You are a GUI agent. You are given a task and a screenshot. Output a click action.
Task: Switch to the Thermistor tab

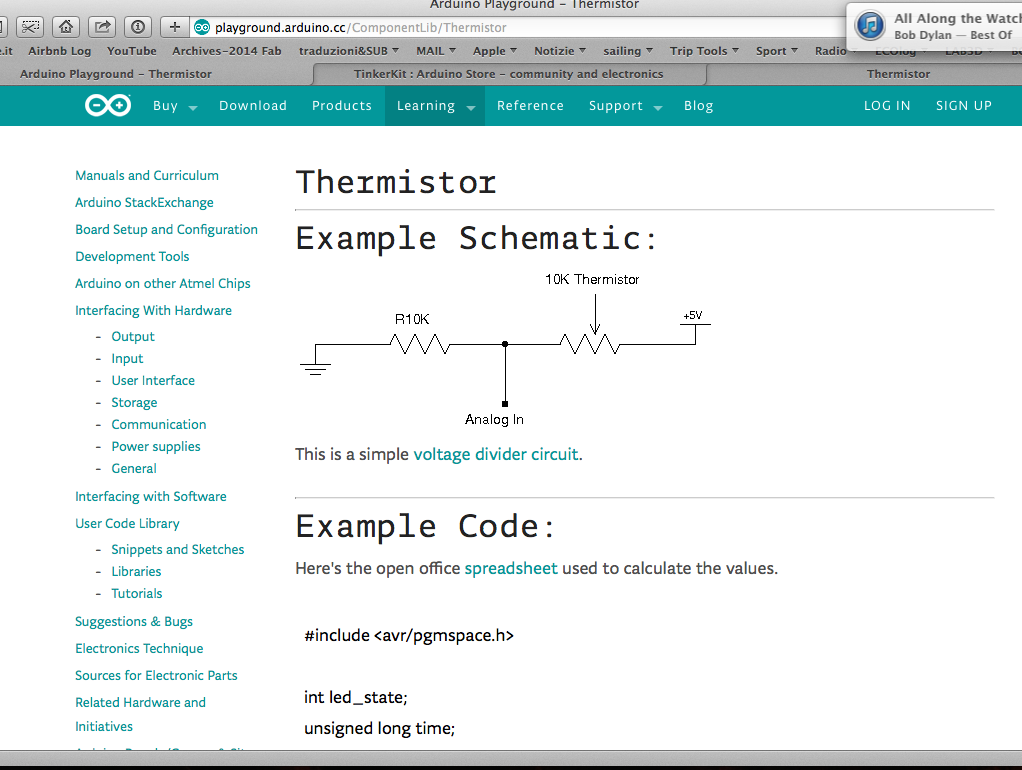coord(898,74)
